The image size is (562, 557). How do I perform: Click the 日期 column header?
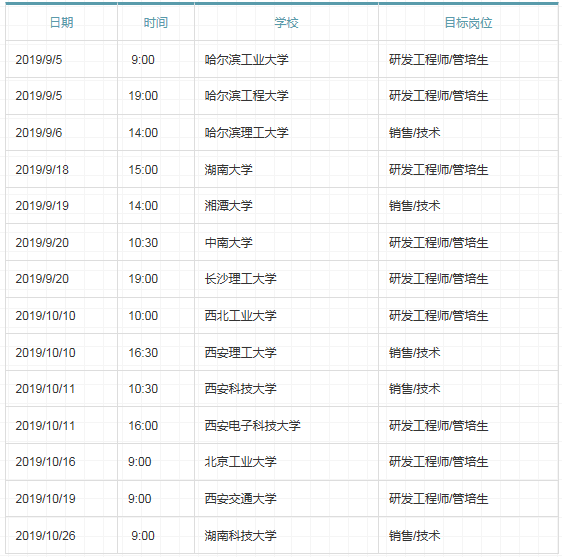[61, 23]
